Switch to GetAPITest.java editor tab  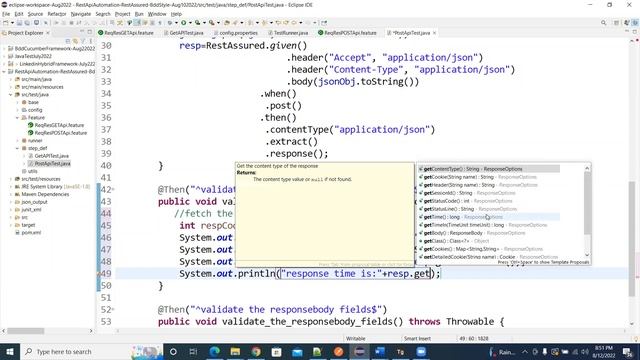click(x=183, y=33)
